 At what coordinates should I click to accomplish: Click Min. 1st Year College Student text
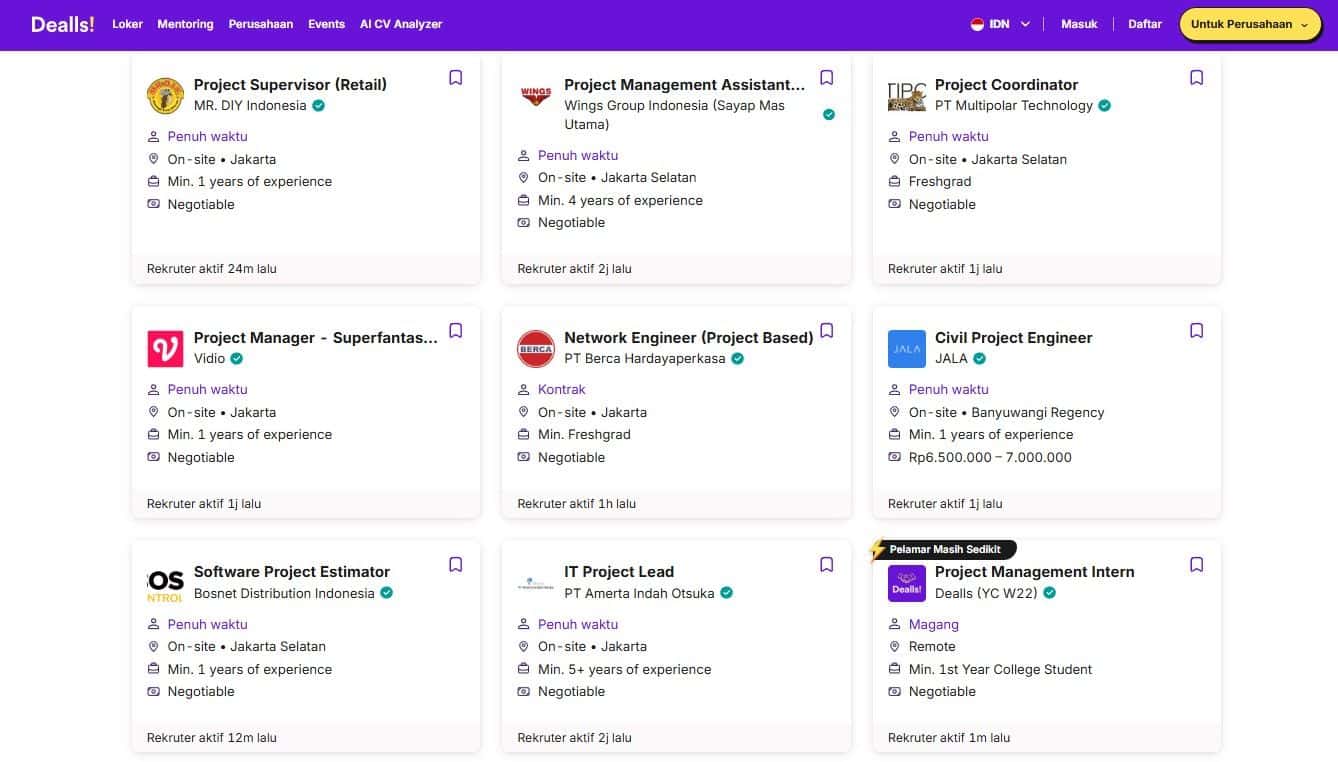[x=1000, y=669]
